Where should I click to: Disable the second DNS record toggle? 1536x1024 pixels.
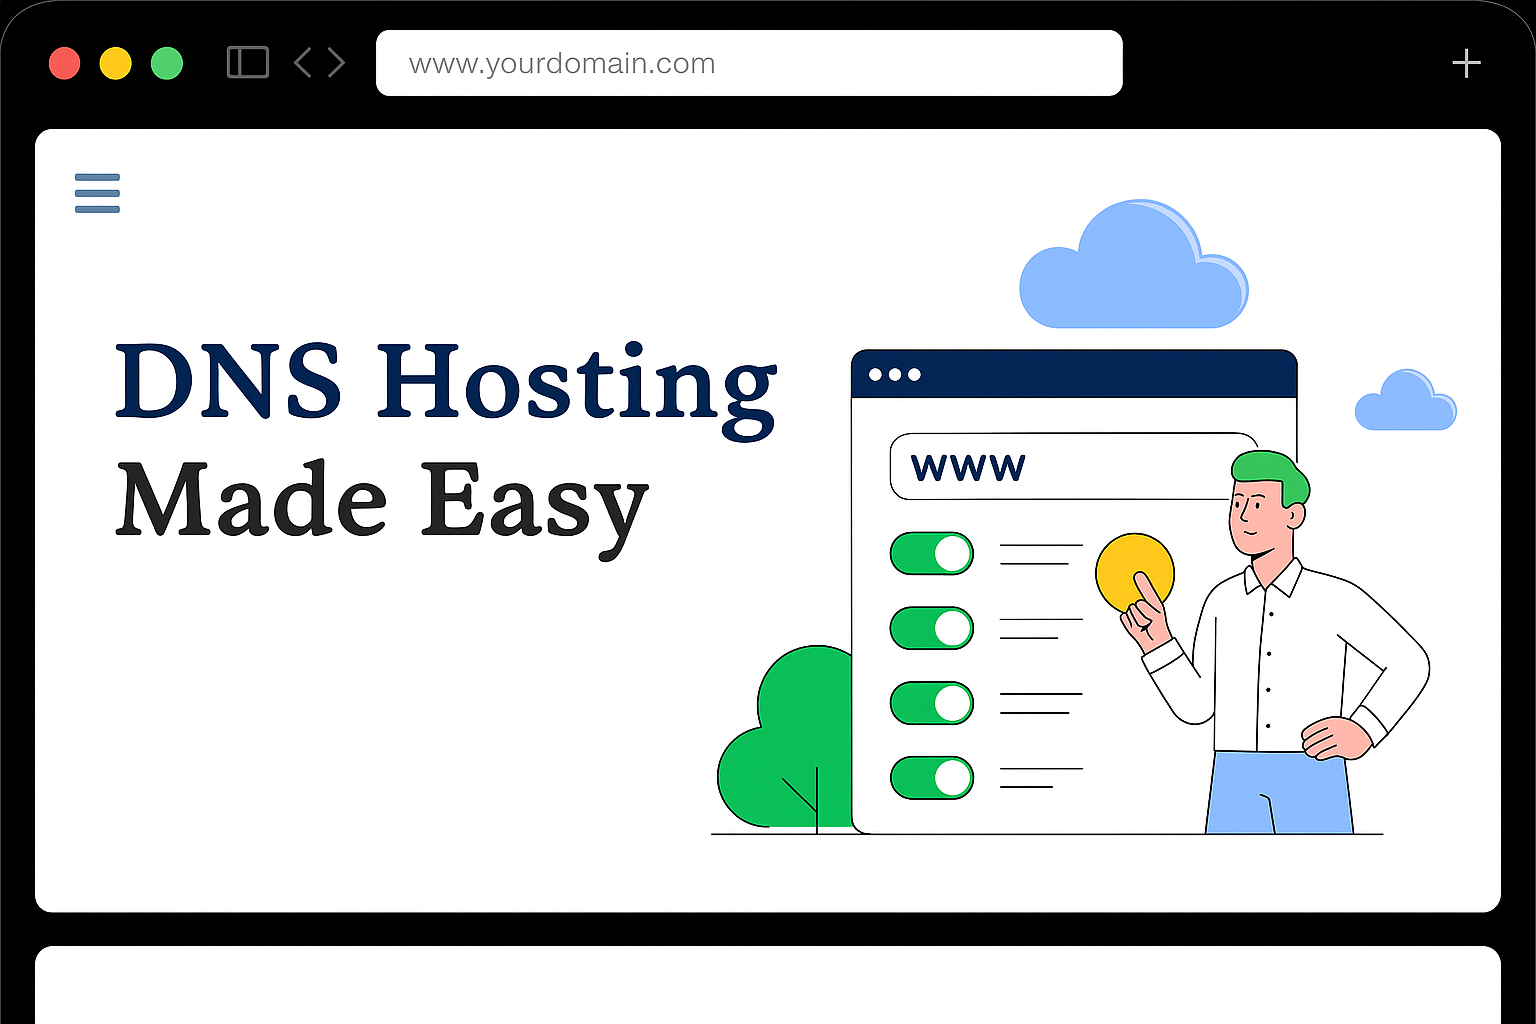(x=931, y=629)
